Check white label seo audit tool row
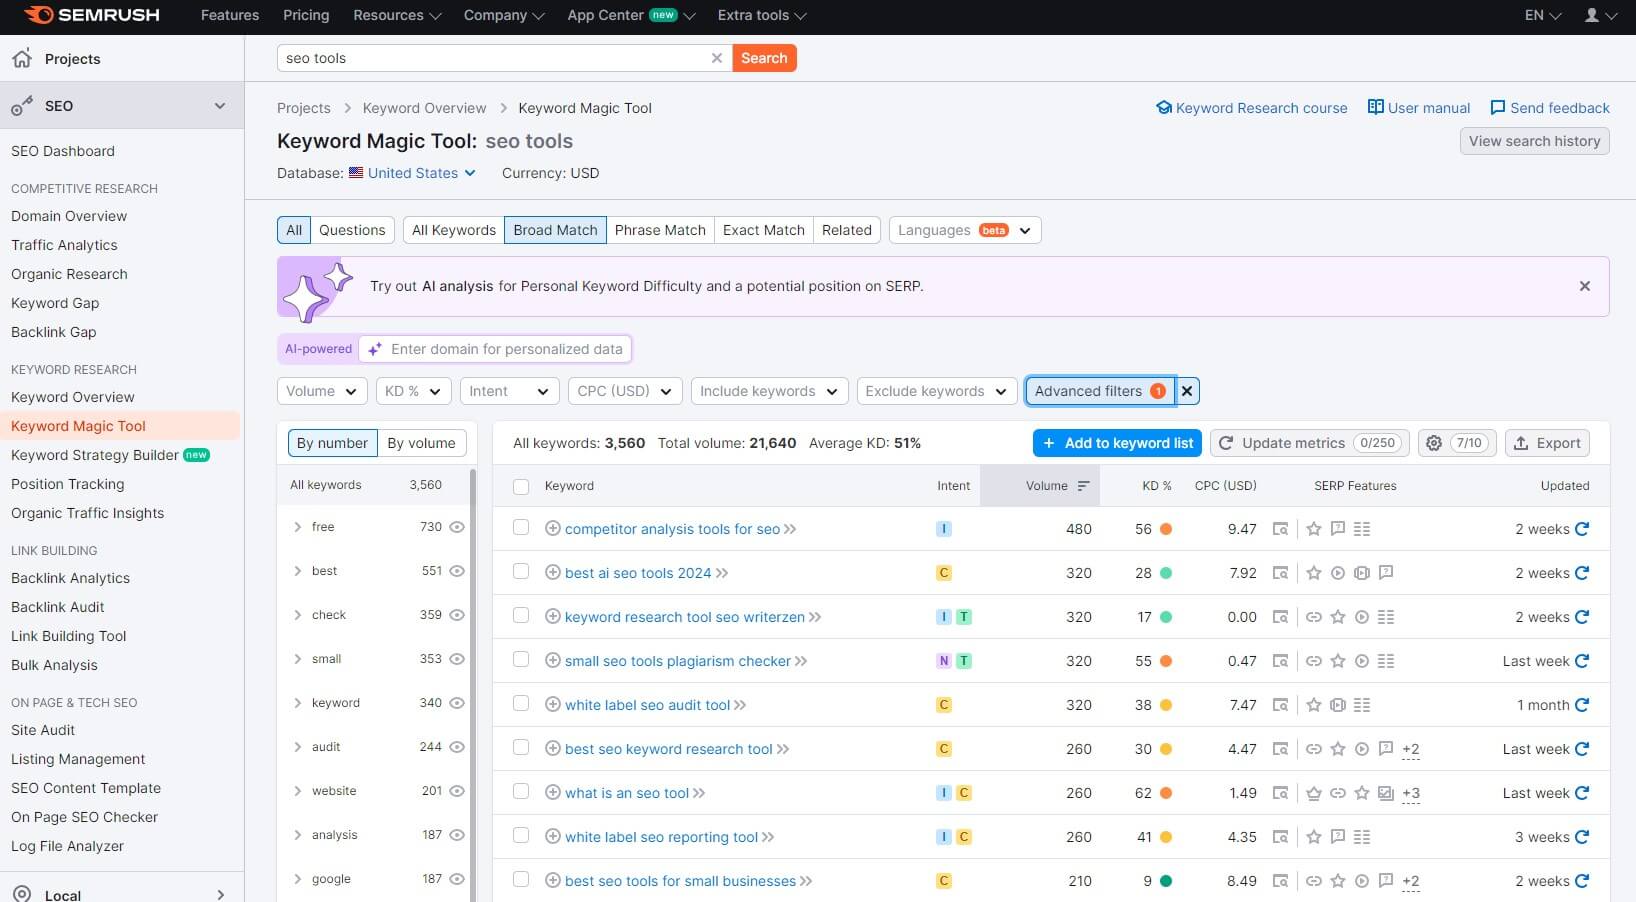The image size is (1636, 902). (x=521, y=704)
